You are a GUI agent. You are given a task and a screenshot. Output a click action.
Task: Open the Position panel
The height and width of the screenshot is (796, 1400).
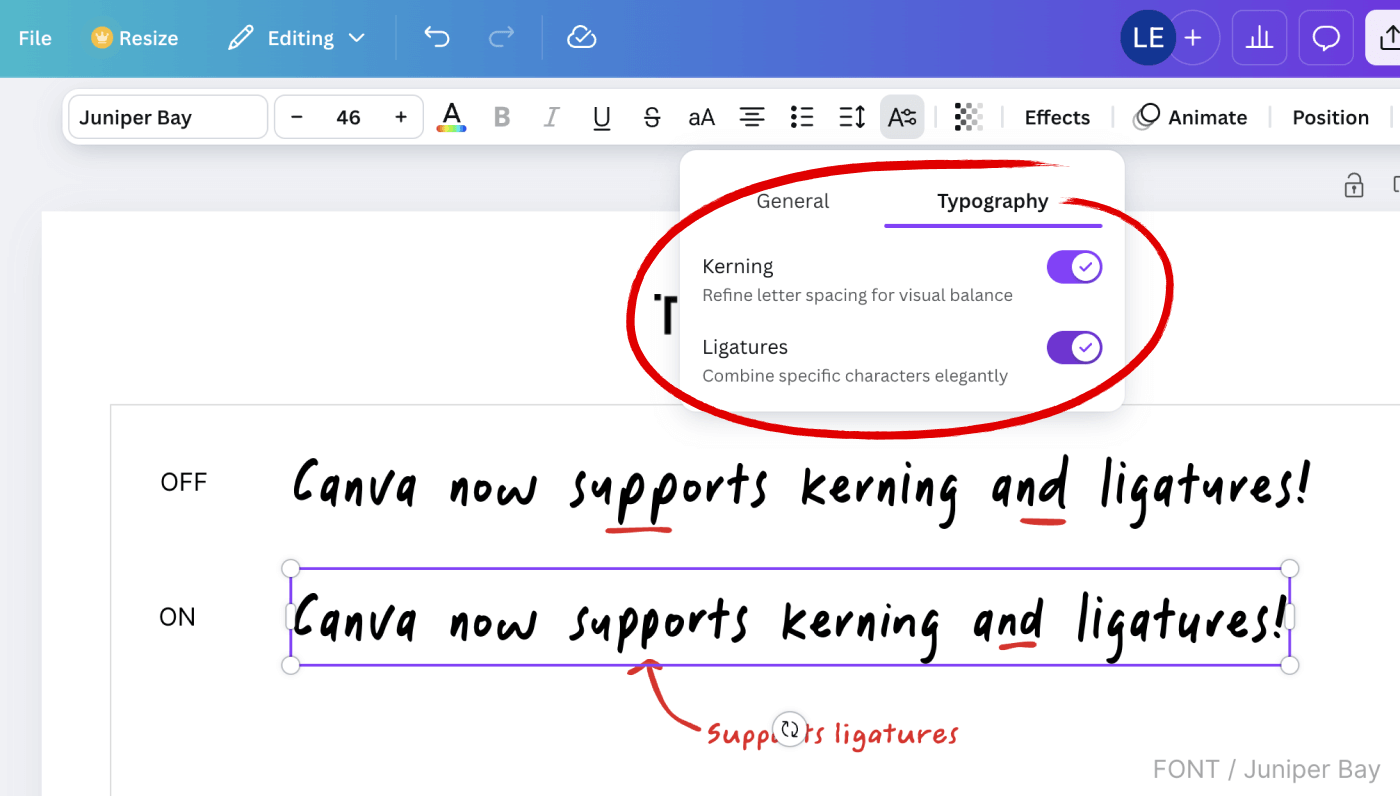tap(1330, 117)
